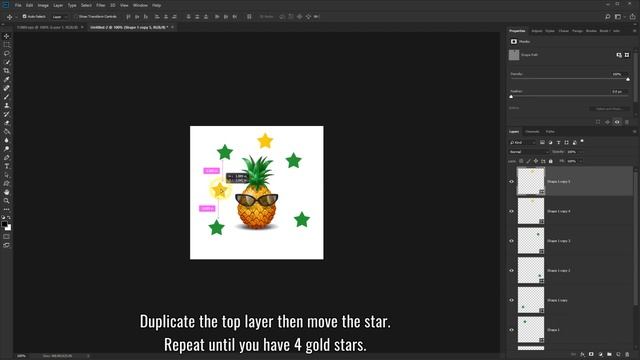This screenshot has width=640, height=360.
Task: Hide the Shape 1 copy layer
Action: tap(511, 300)
